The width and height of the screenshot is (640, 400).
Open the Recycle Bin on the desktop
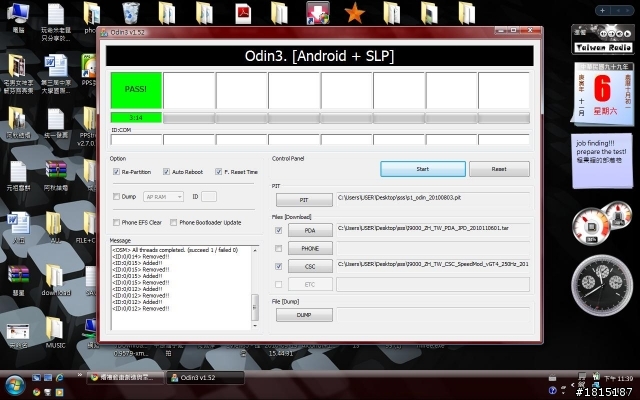pyautogui.click(x=131, y=13)
